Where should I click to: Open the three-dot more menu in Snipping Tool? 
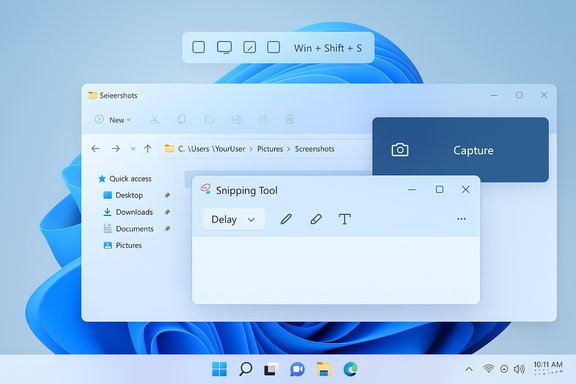coord(461,219)
